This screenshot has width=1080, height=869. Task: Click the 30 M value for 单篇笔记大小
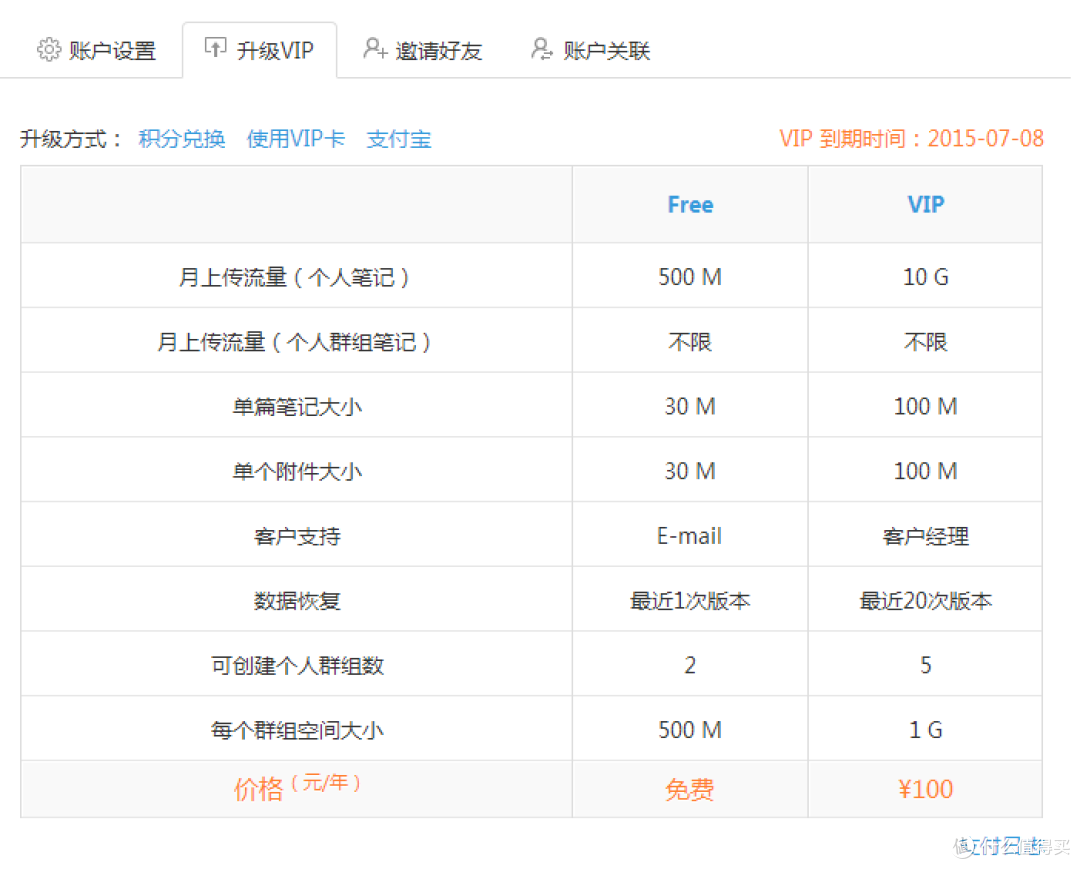click(690, 406)
